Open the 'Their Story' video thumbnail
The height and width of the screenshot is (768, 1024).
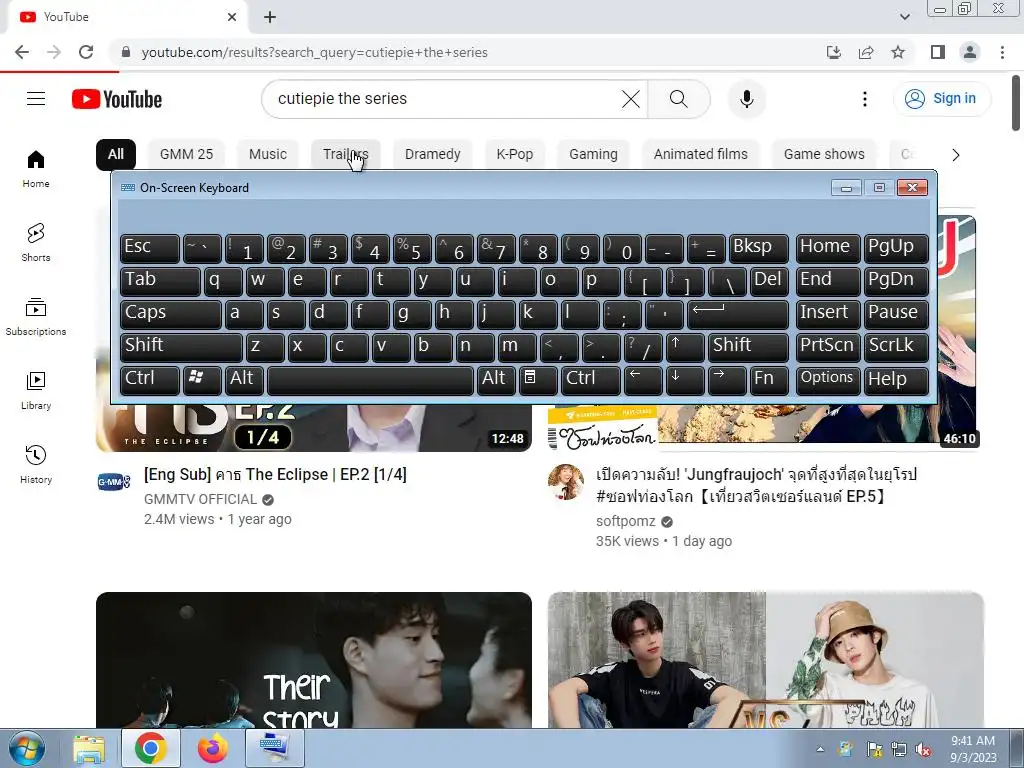[313, 660]
